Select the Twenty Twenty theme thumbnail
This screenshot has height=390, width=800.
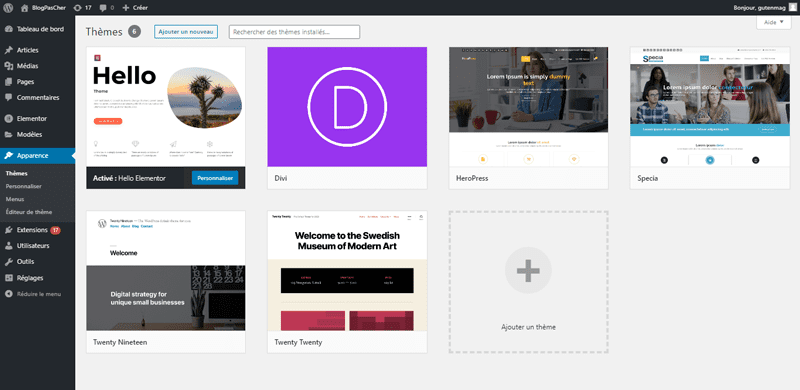tap(347, 271)
